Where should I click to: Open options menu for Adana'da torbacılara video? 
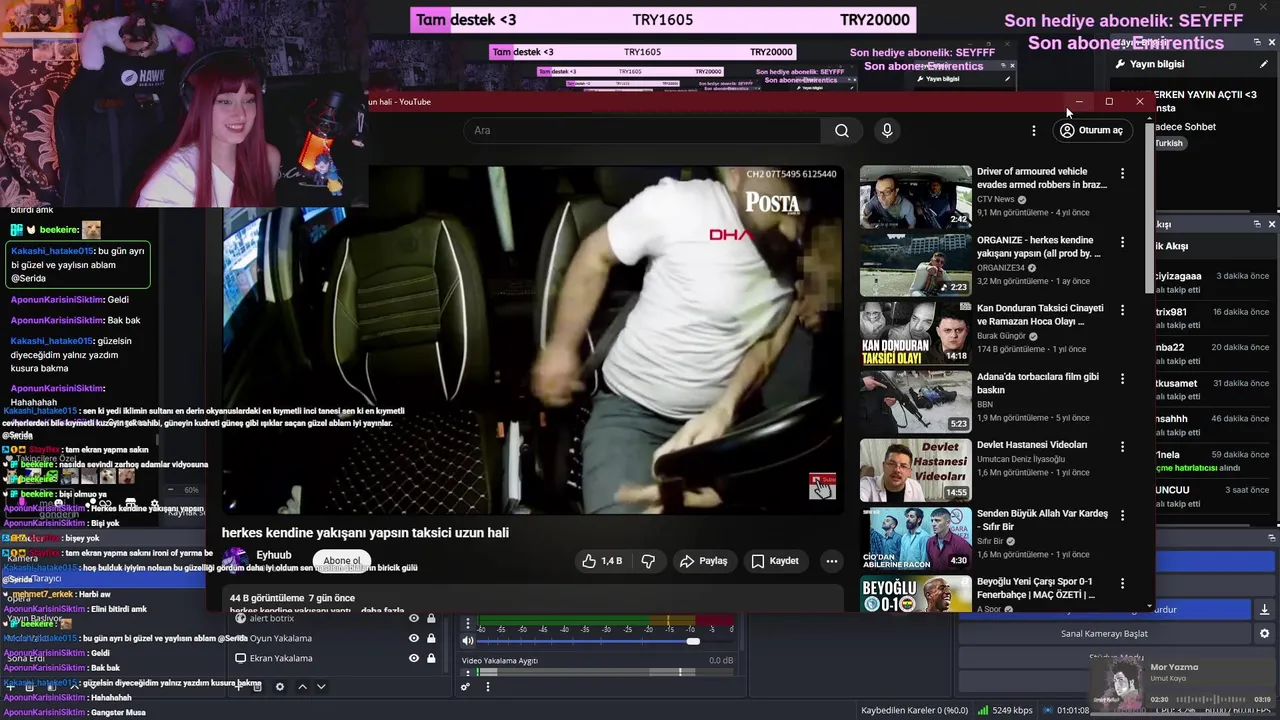pos(1122,379)
